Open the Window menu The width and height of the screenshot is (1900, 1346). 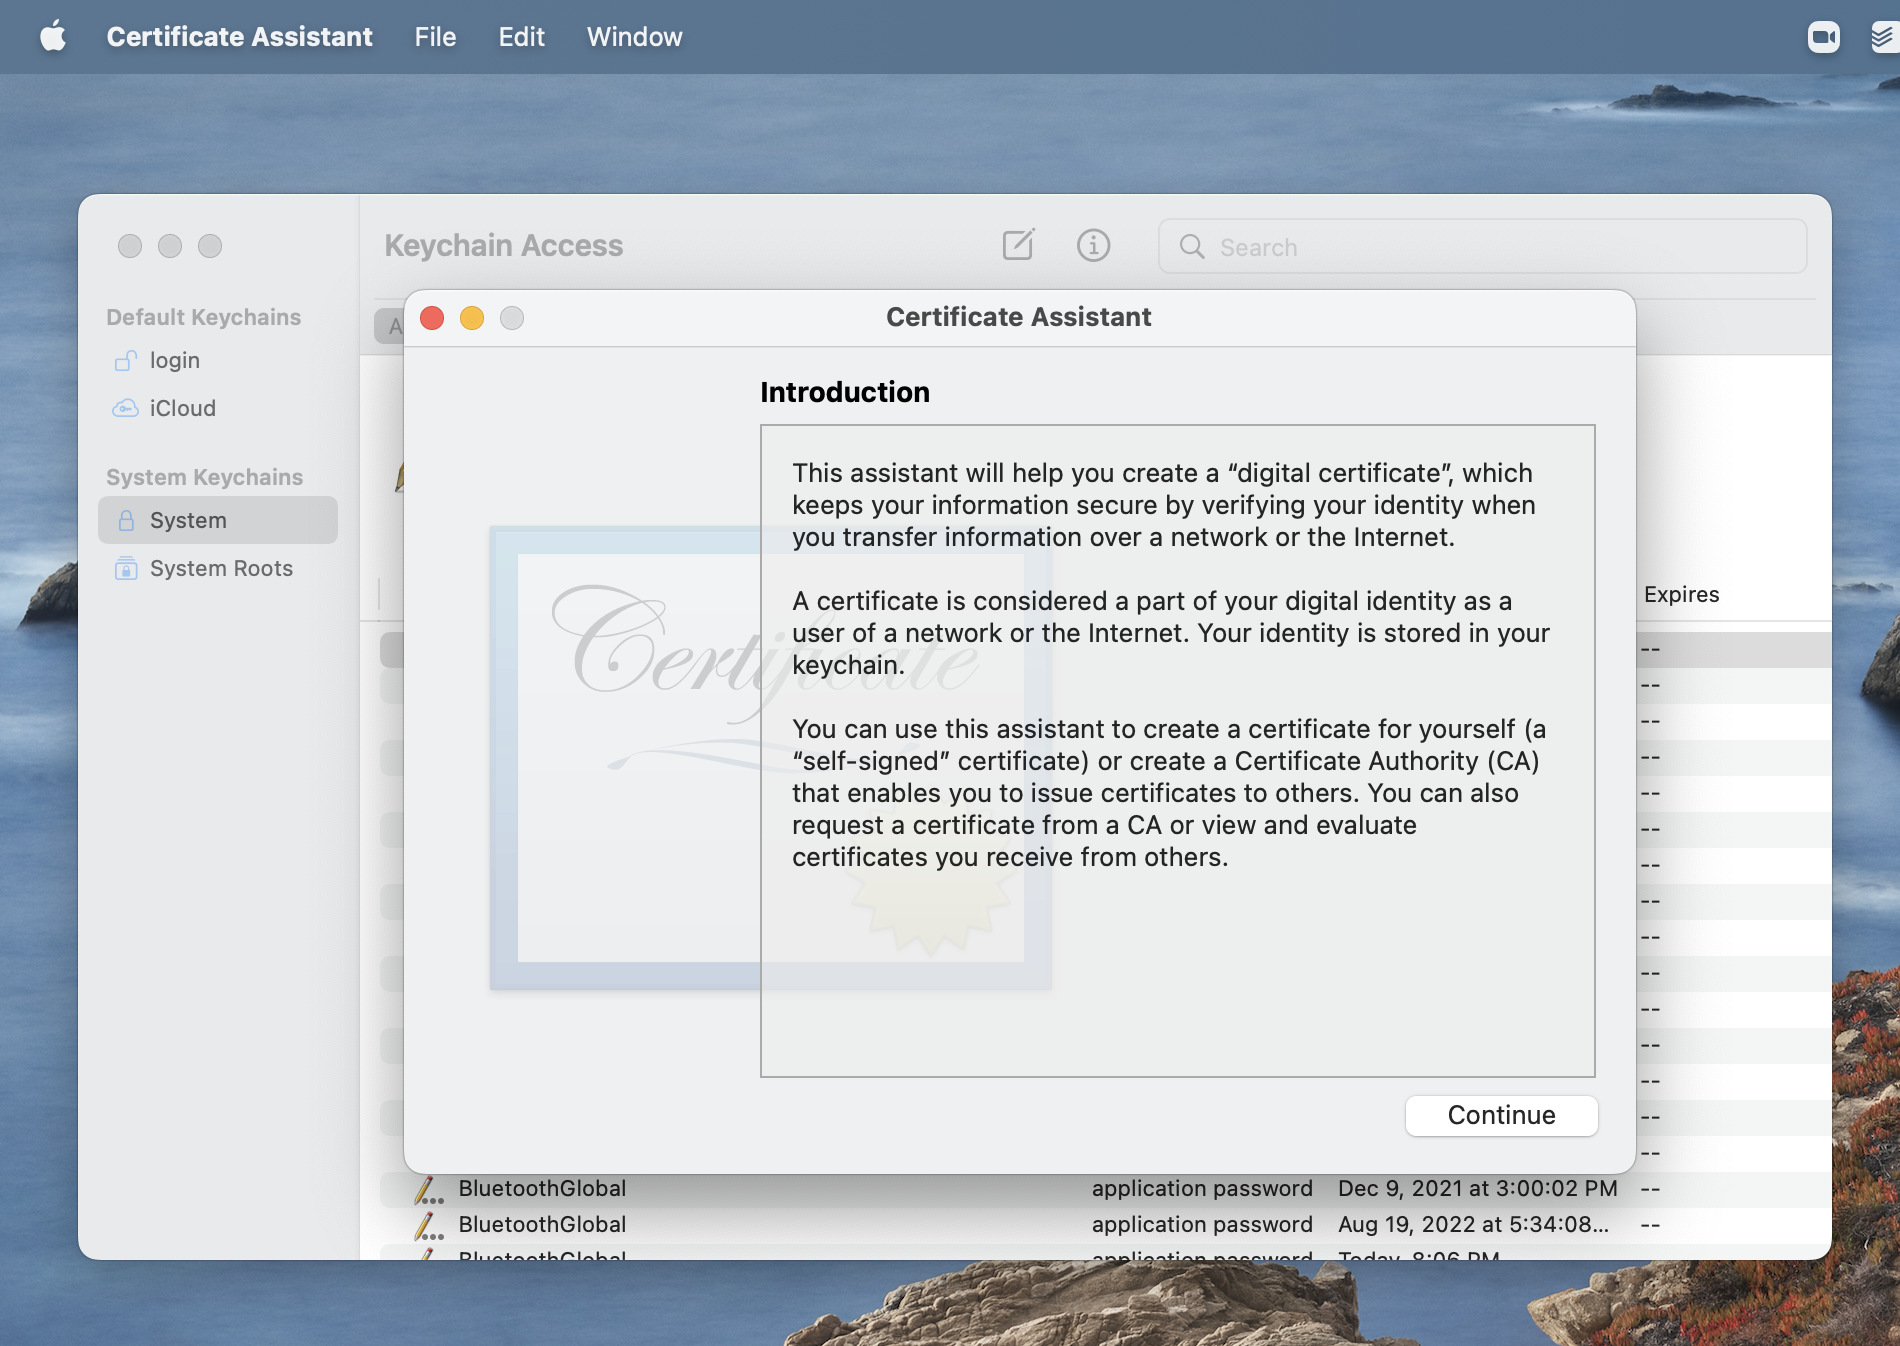pyautogui.click(x=634, y=37)
